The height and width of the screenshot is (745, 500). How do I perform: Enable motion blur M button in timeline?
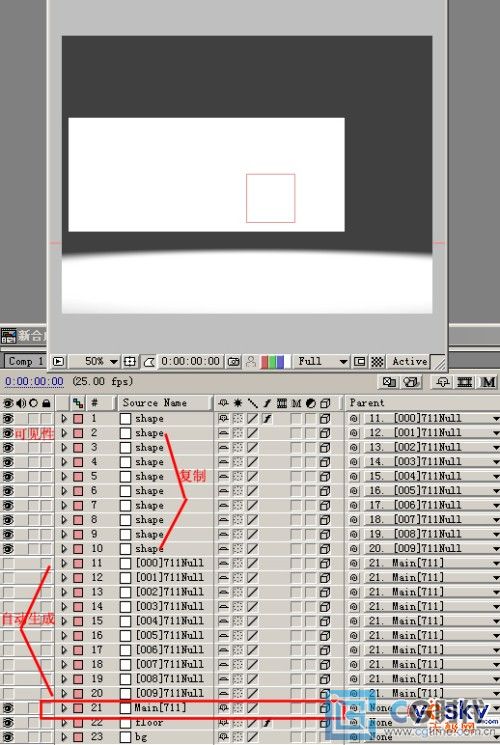pyautogui.click(x=488, y=382)
